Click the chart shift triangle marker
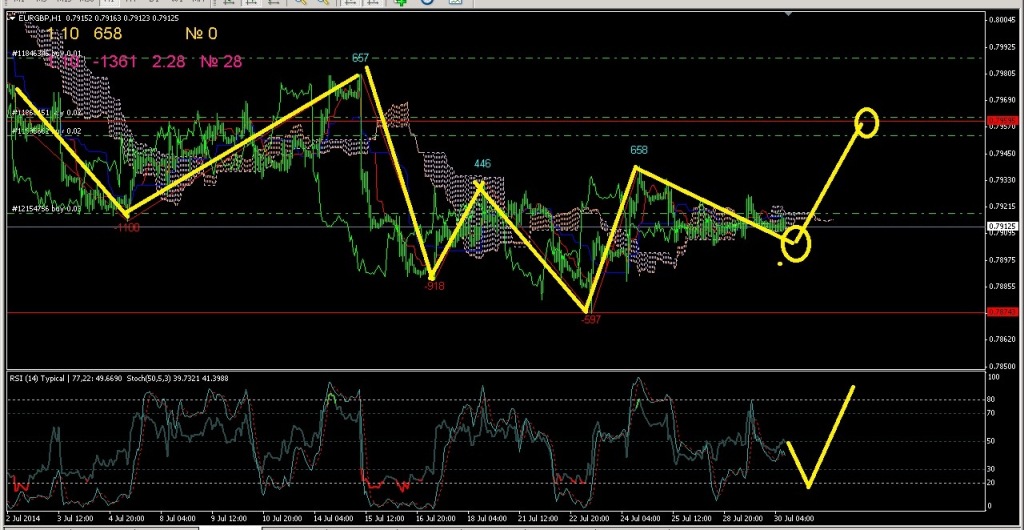The image size is (1024, 530). click(790, 13)
